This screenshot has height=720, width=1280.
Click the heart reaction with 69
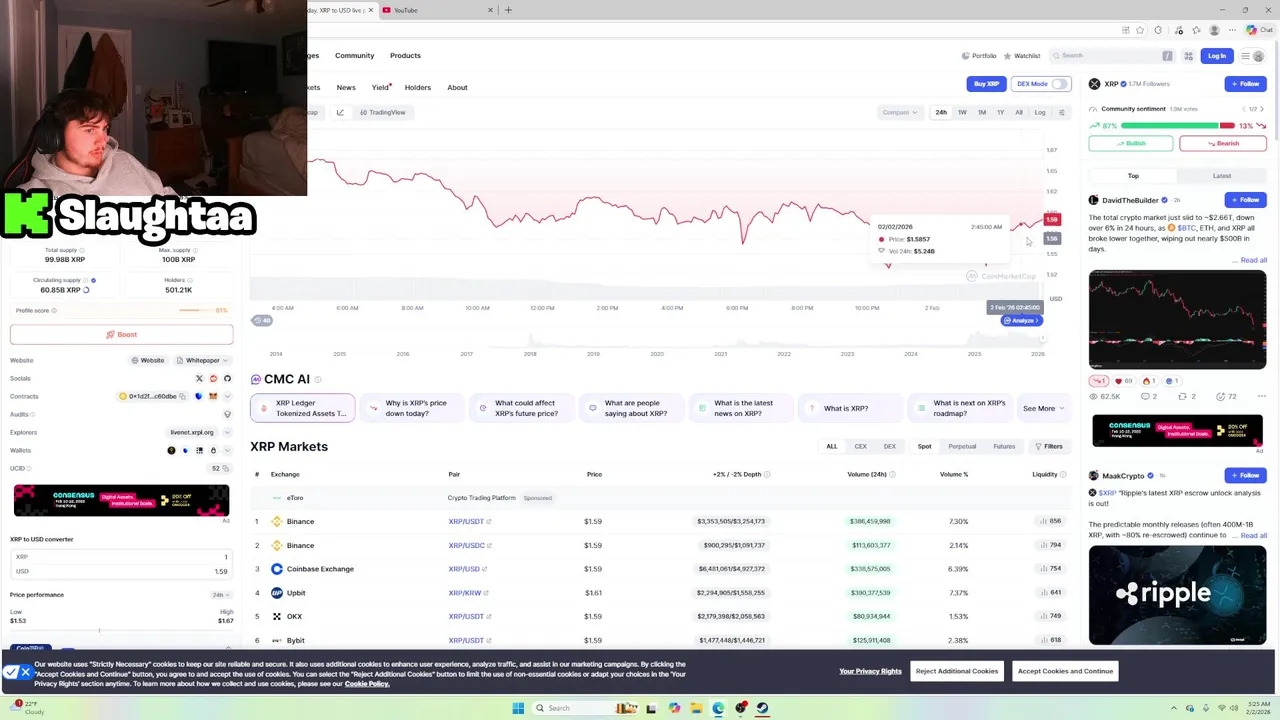[1124, 381]
